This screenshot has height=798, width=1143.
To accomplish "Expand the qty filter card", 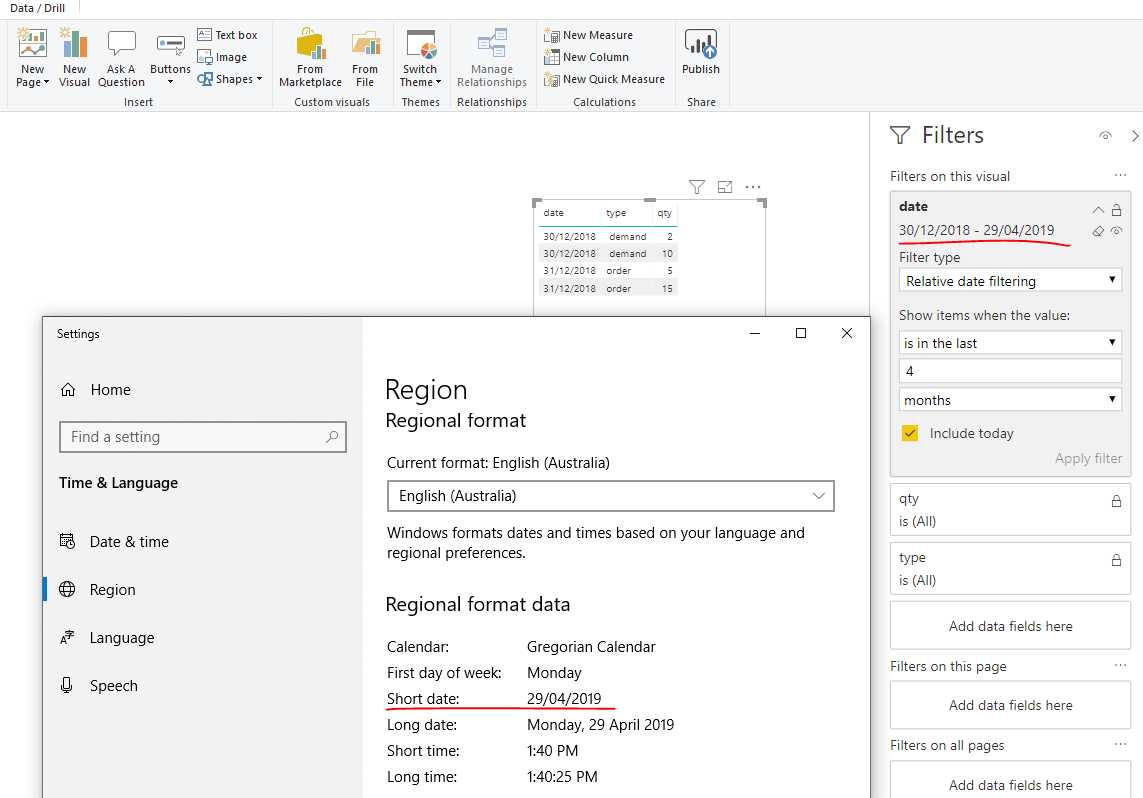I will [1010, 509].
